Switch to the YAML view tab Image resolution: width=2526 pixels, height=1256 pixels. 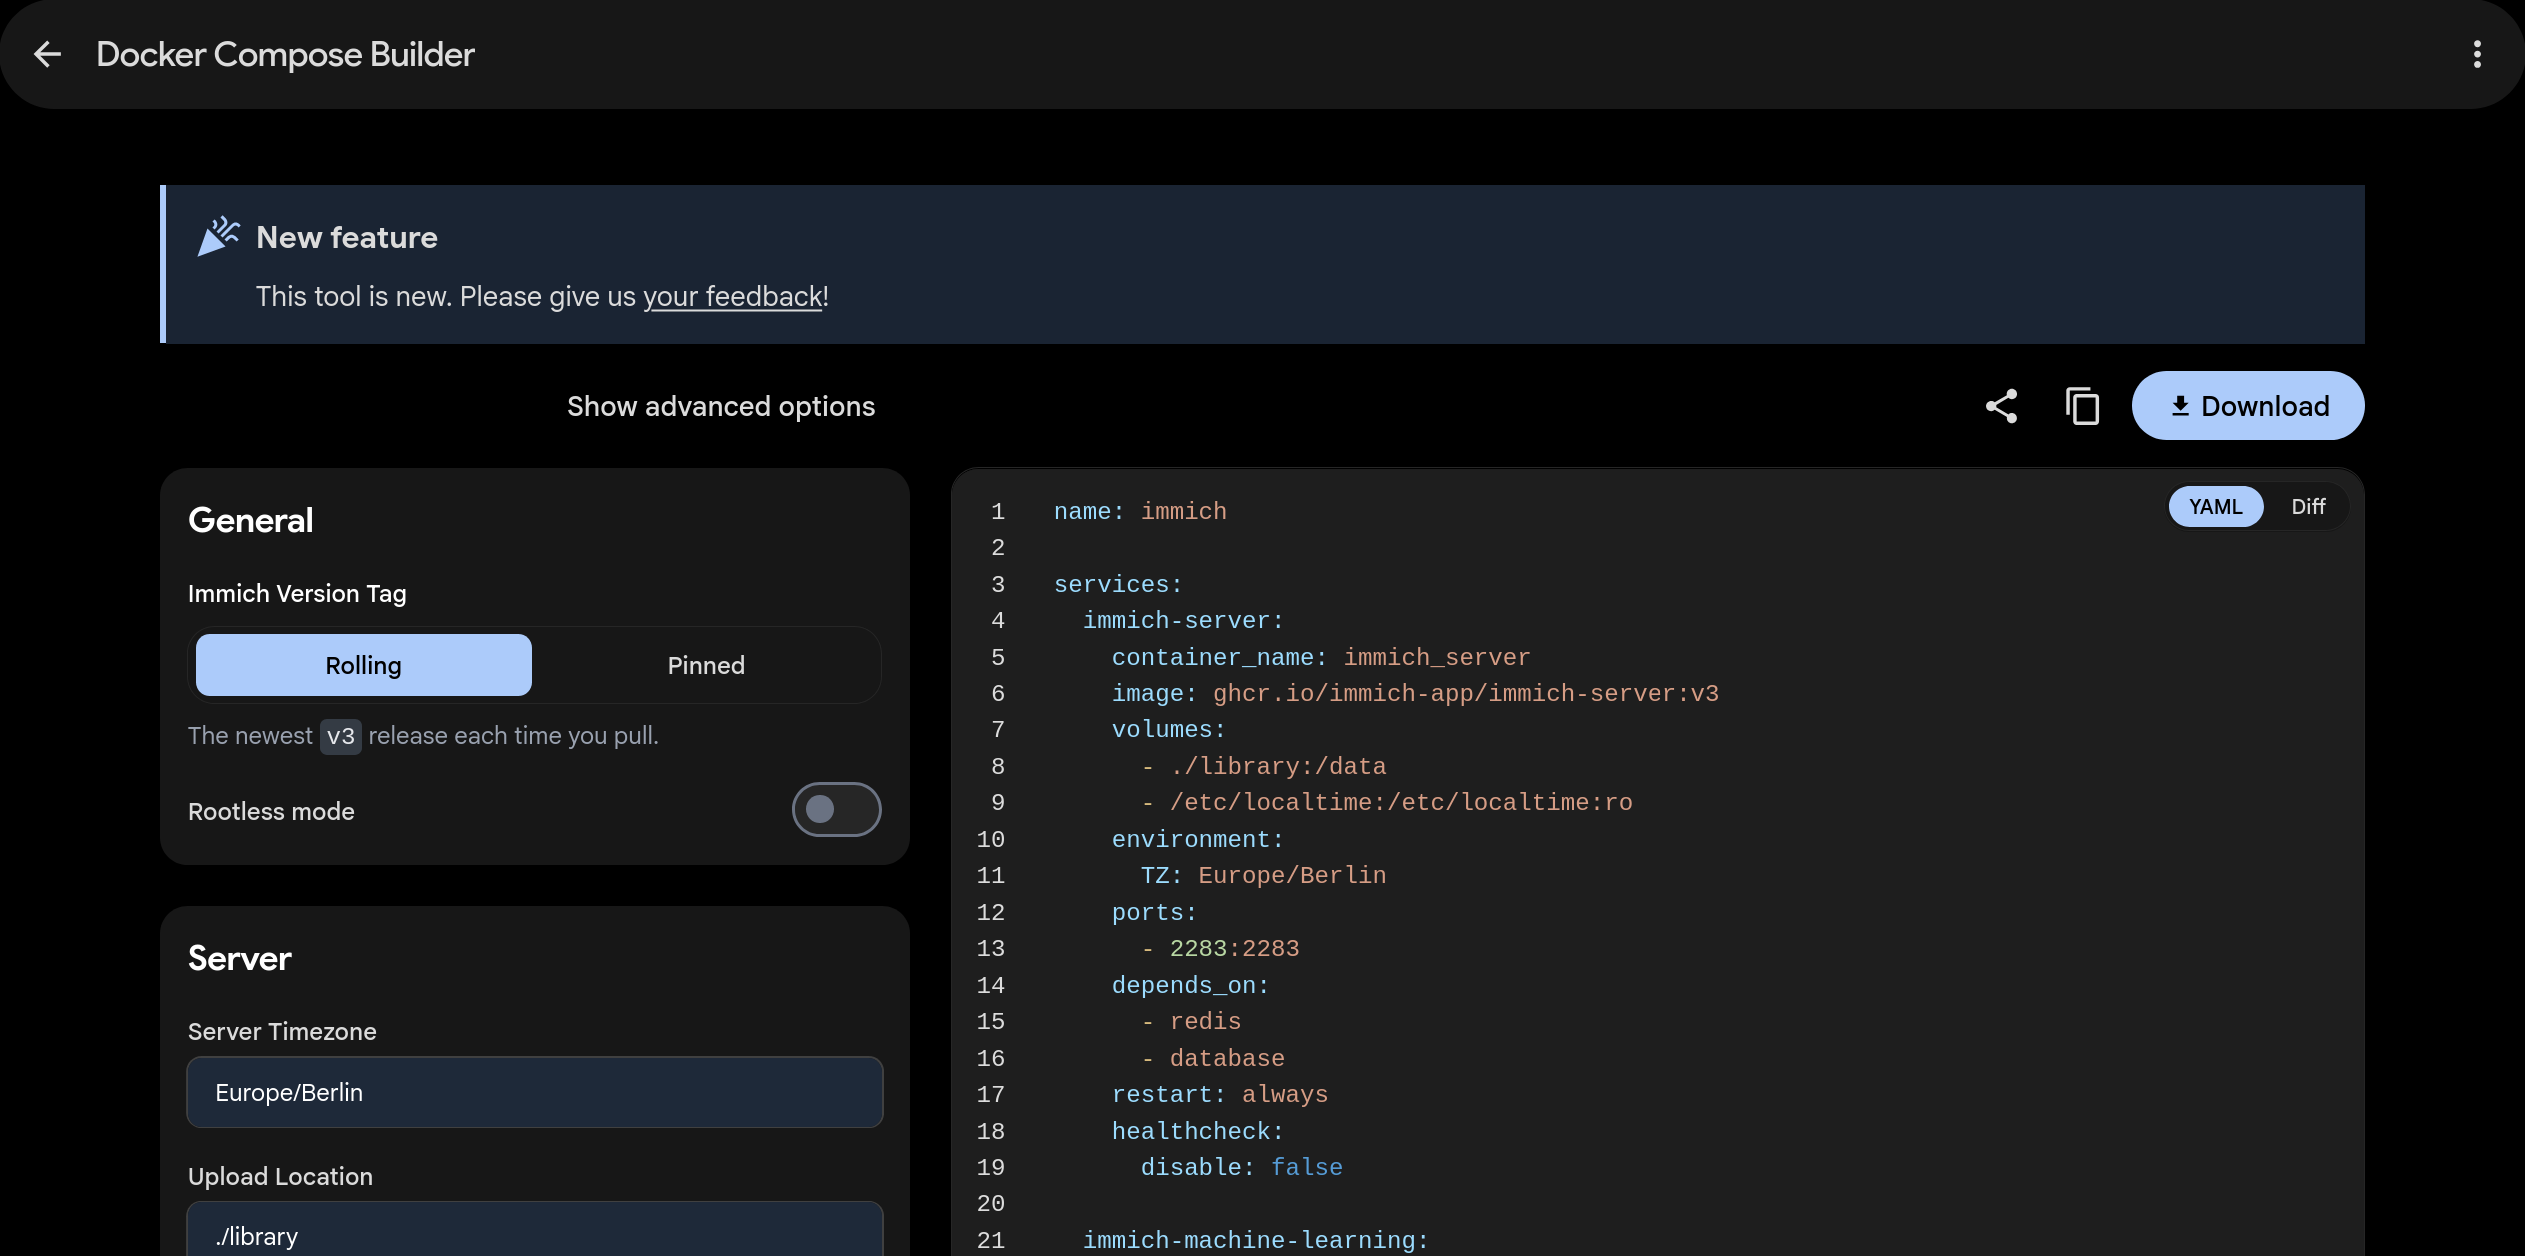[2215, 507]
